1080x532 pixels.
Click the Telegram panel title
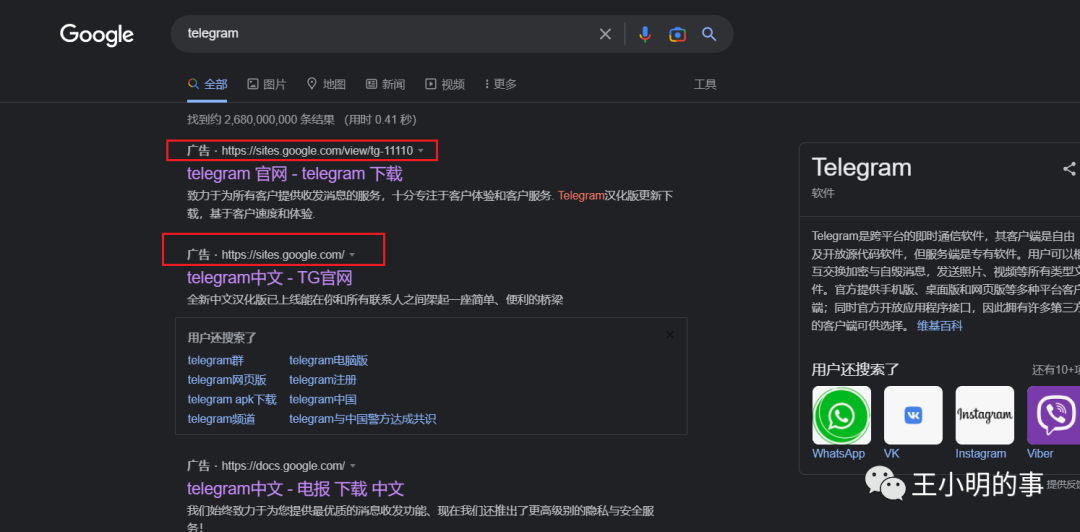[862, 167]
